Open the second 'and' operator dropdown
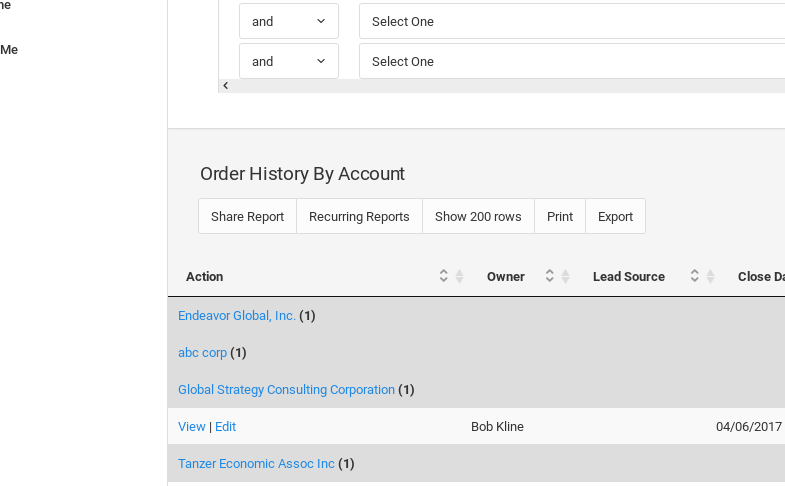Image resolution: width=785 pixels, height=486 pixels. [289, 61]
